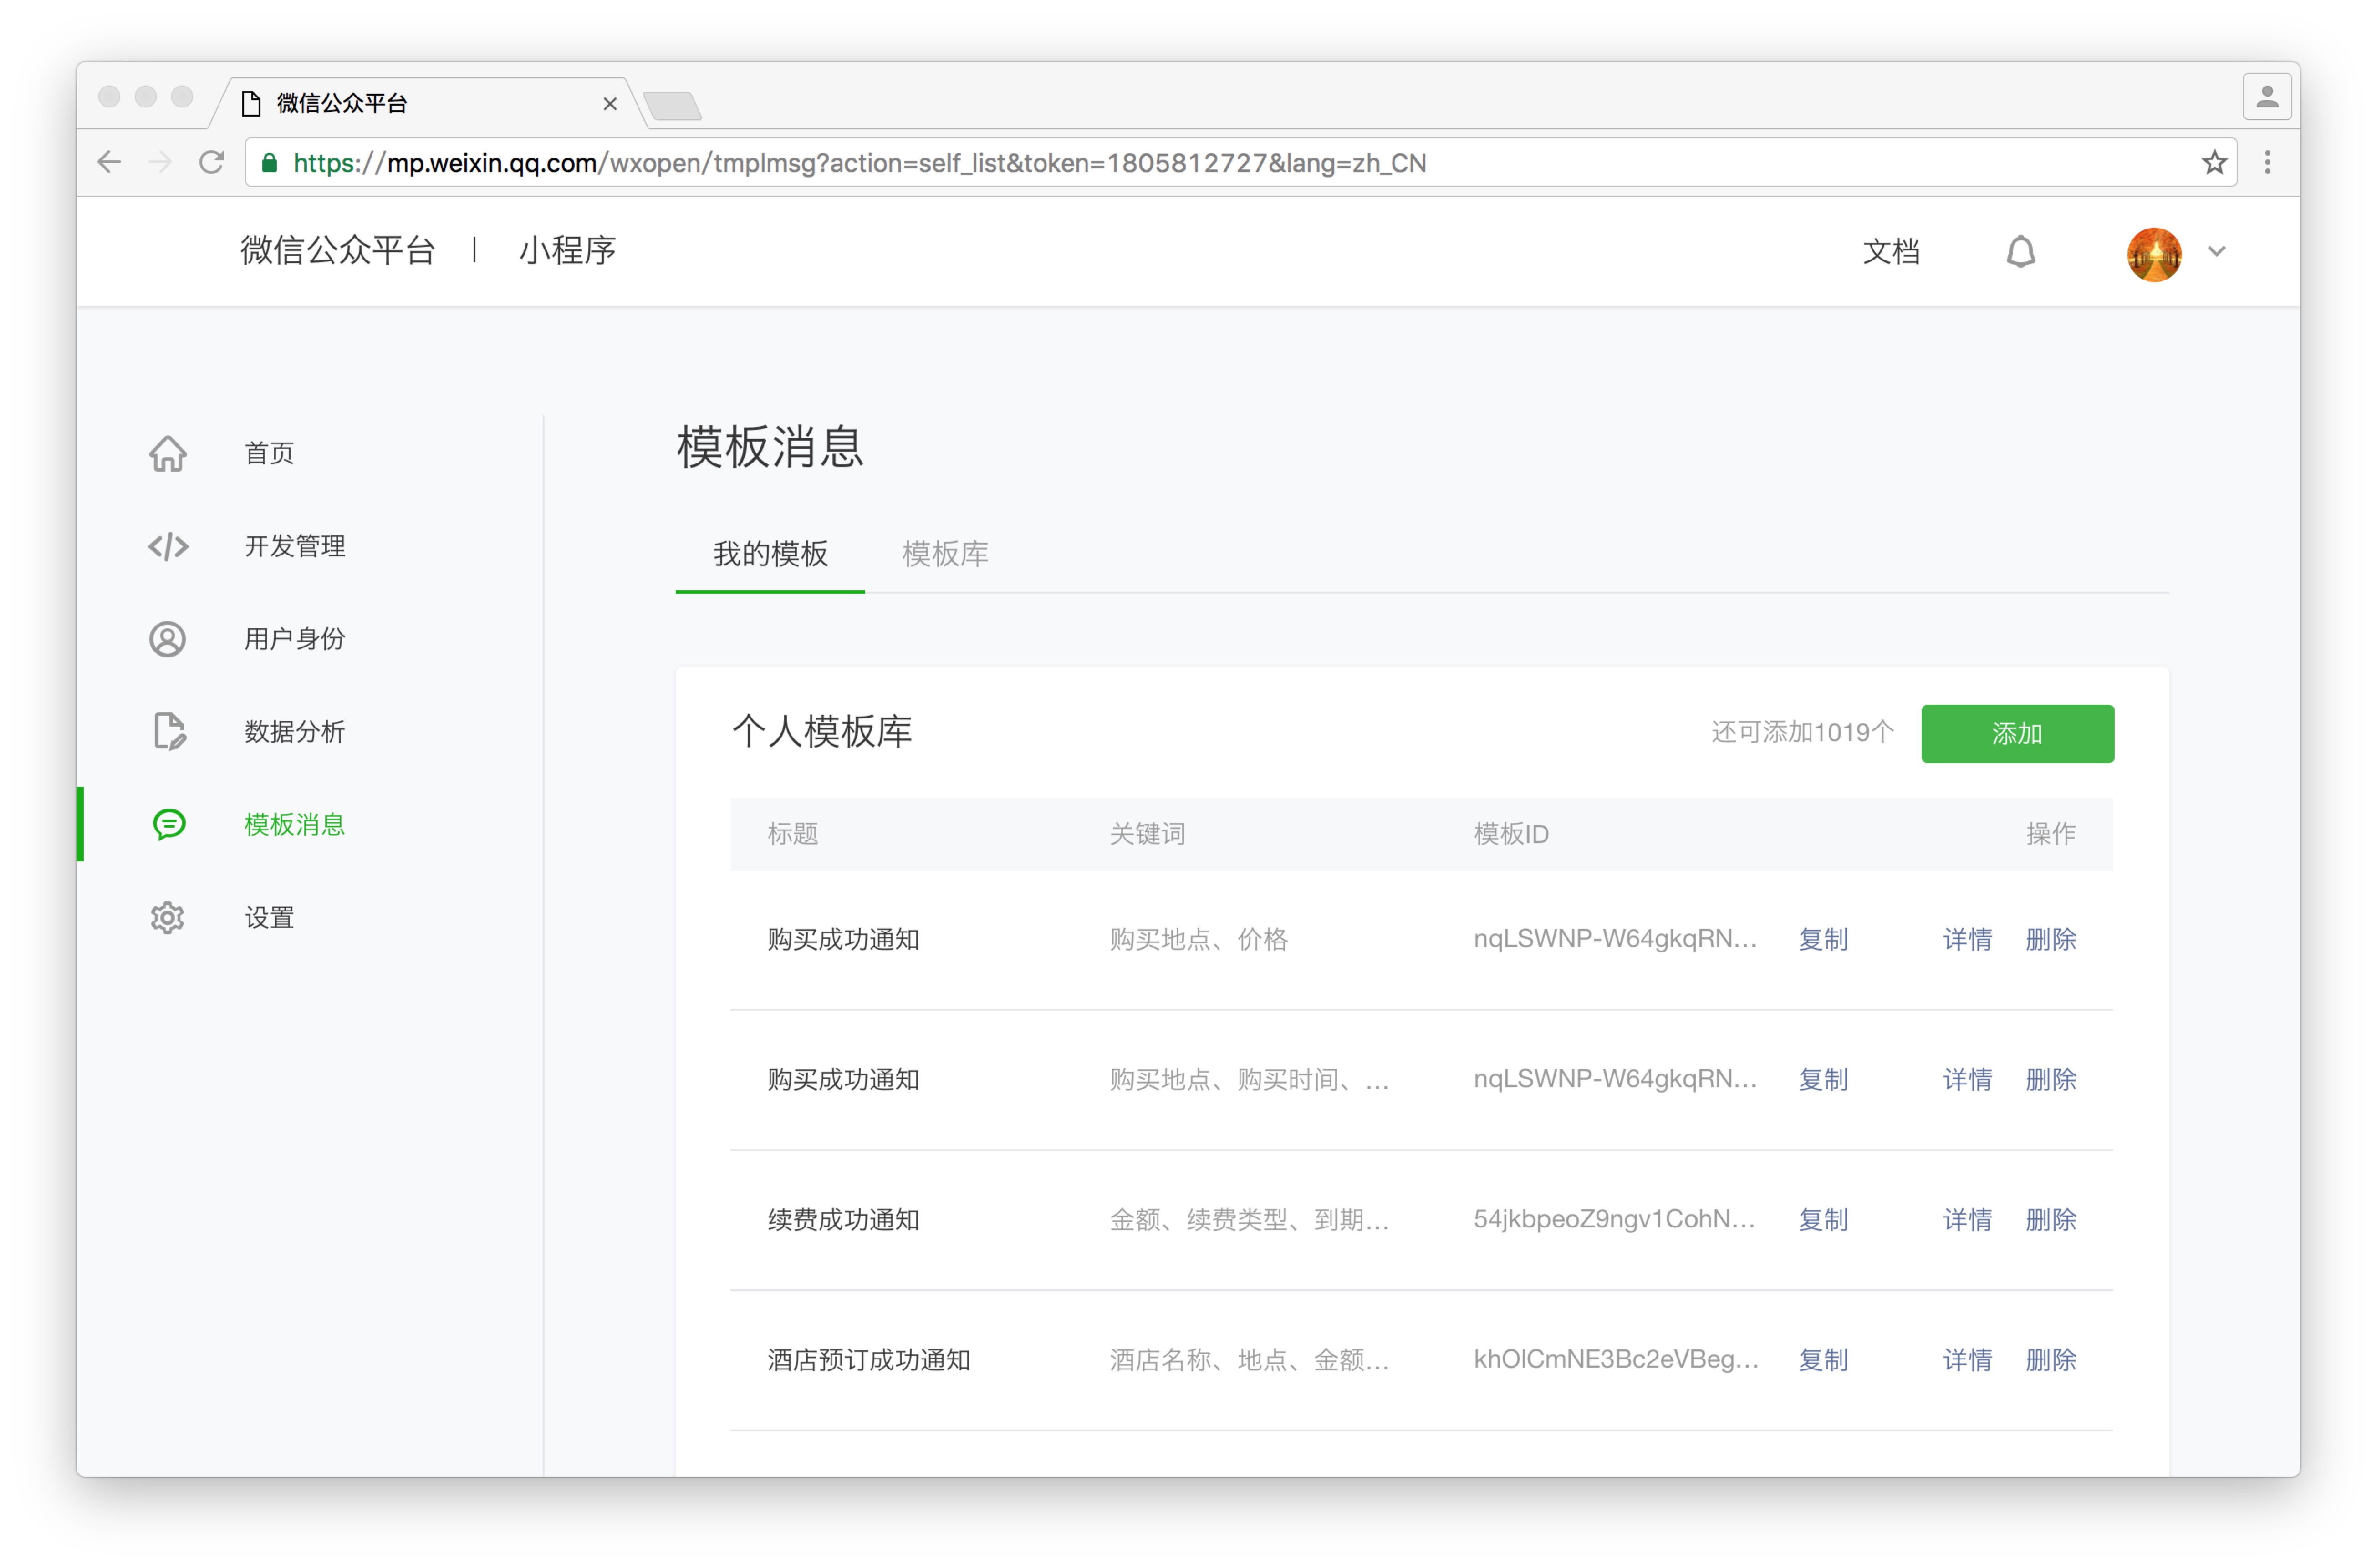Viewport: 2377px width, 1568px height.
Task: Copy the 续费成功通知 template with 复制
Action: pos(1823,1219)
